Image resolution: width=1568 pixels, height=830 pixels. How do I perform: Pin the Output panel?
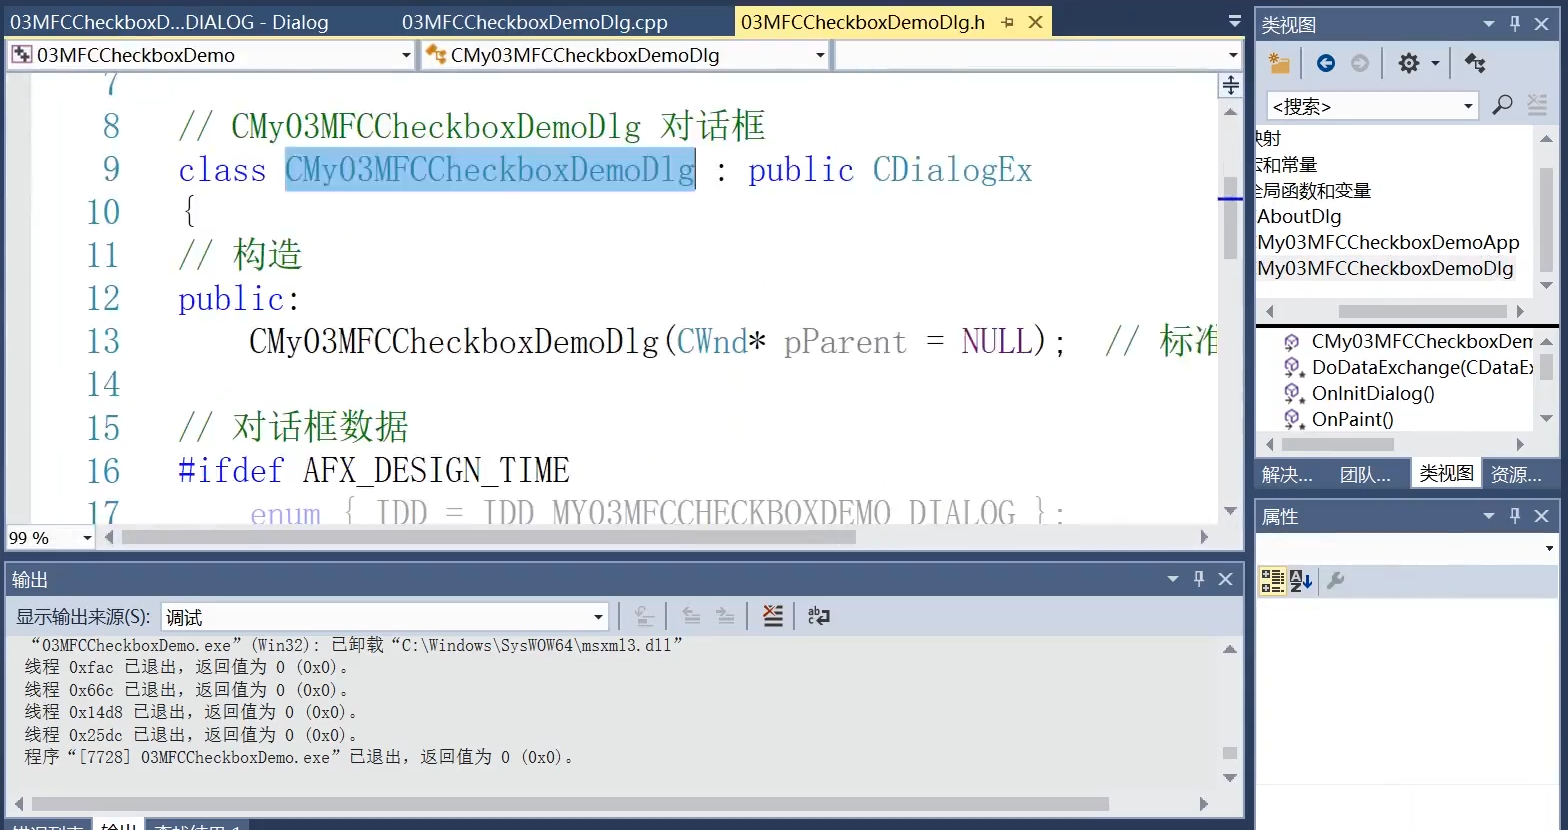(x=1199, y=579)
